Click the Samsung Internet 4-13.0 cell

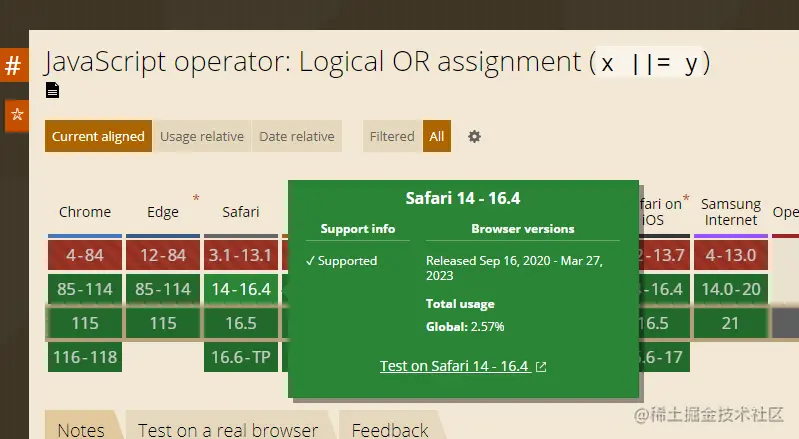click(731, 255)
